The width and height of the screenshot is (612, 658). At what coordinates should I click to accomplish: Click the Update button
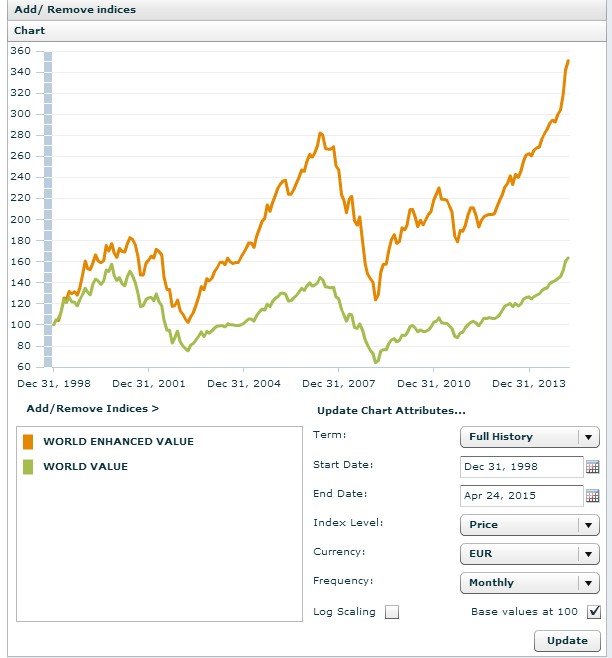point(567,641)
